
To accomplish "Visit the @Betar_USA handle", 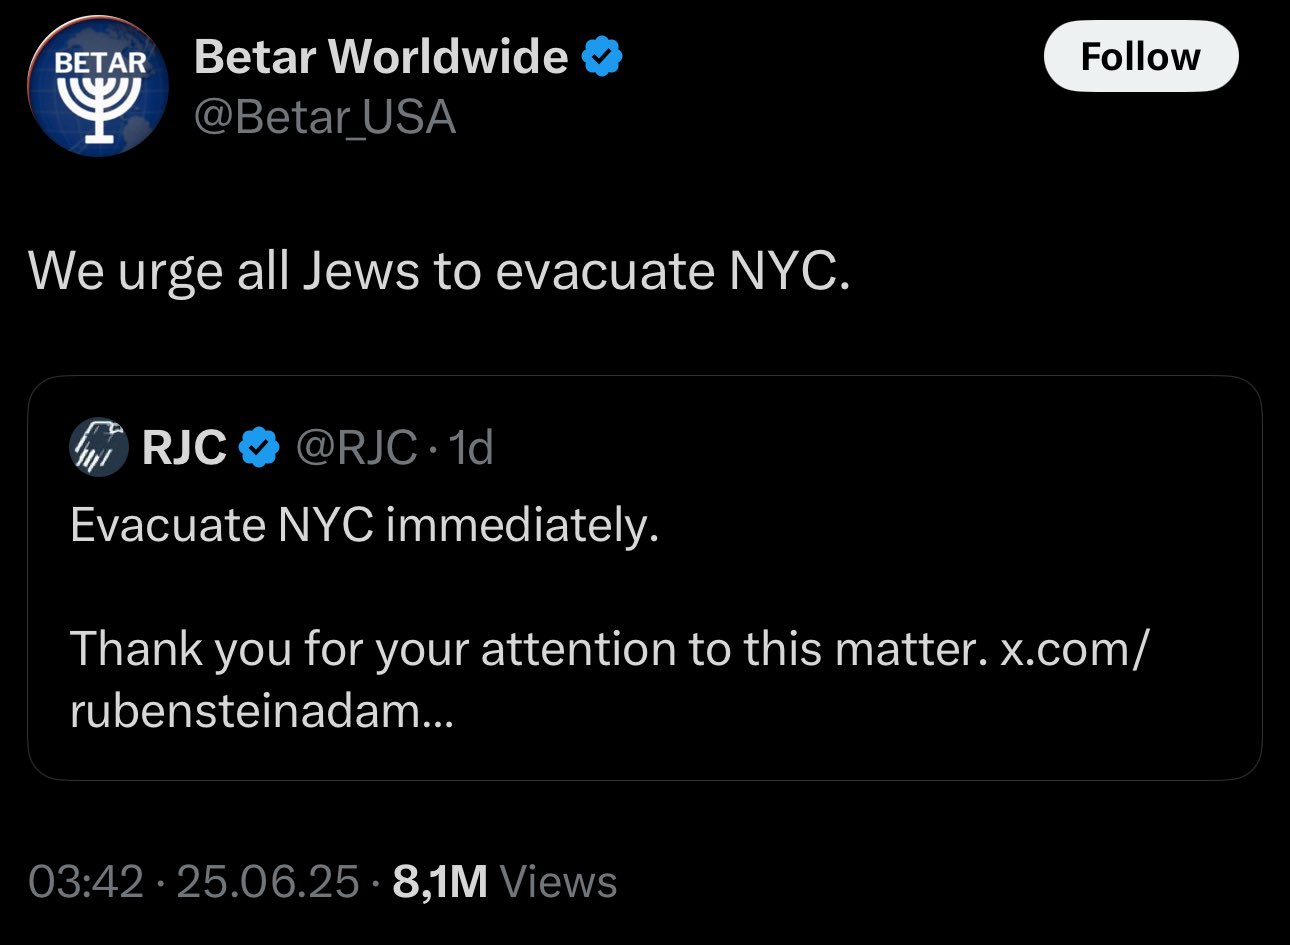I will click(324, 118).
